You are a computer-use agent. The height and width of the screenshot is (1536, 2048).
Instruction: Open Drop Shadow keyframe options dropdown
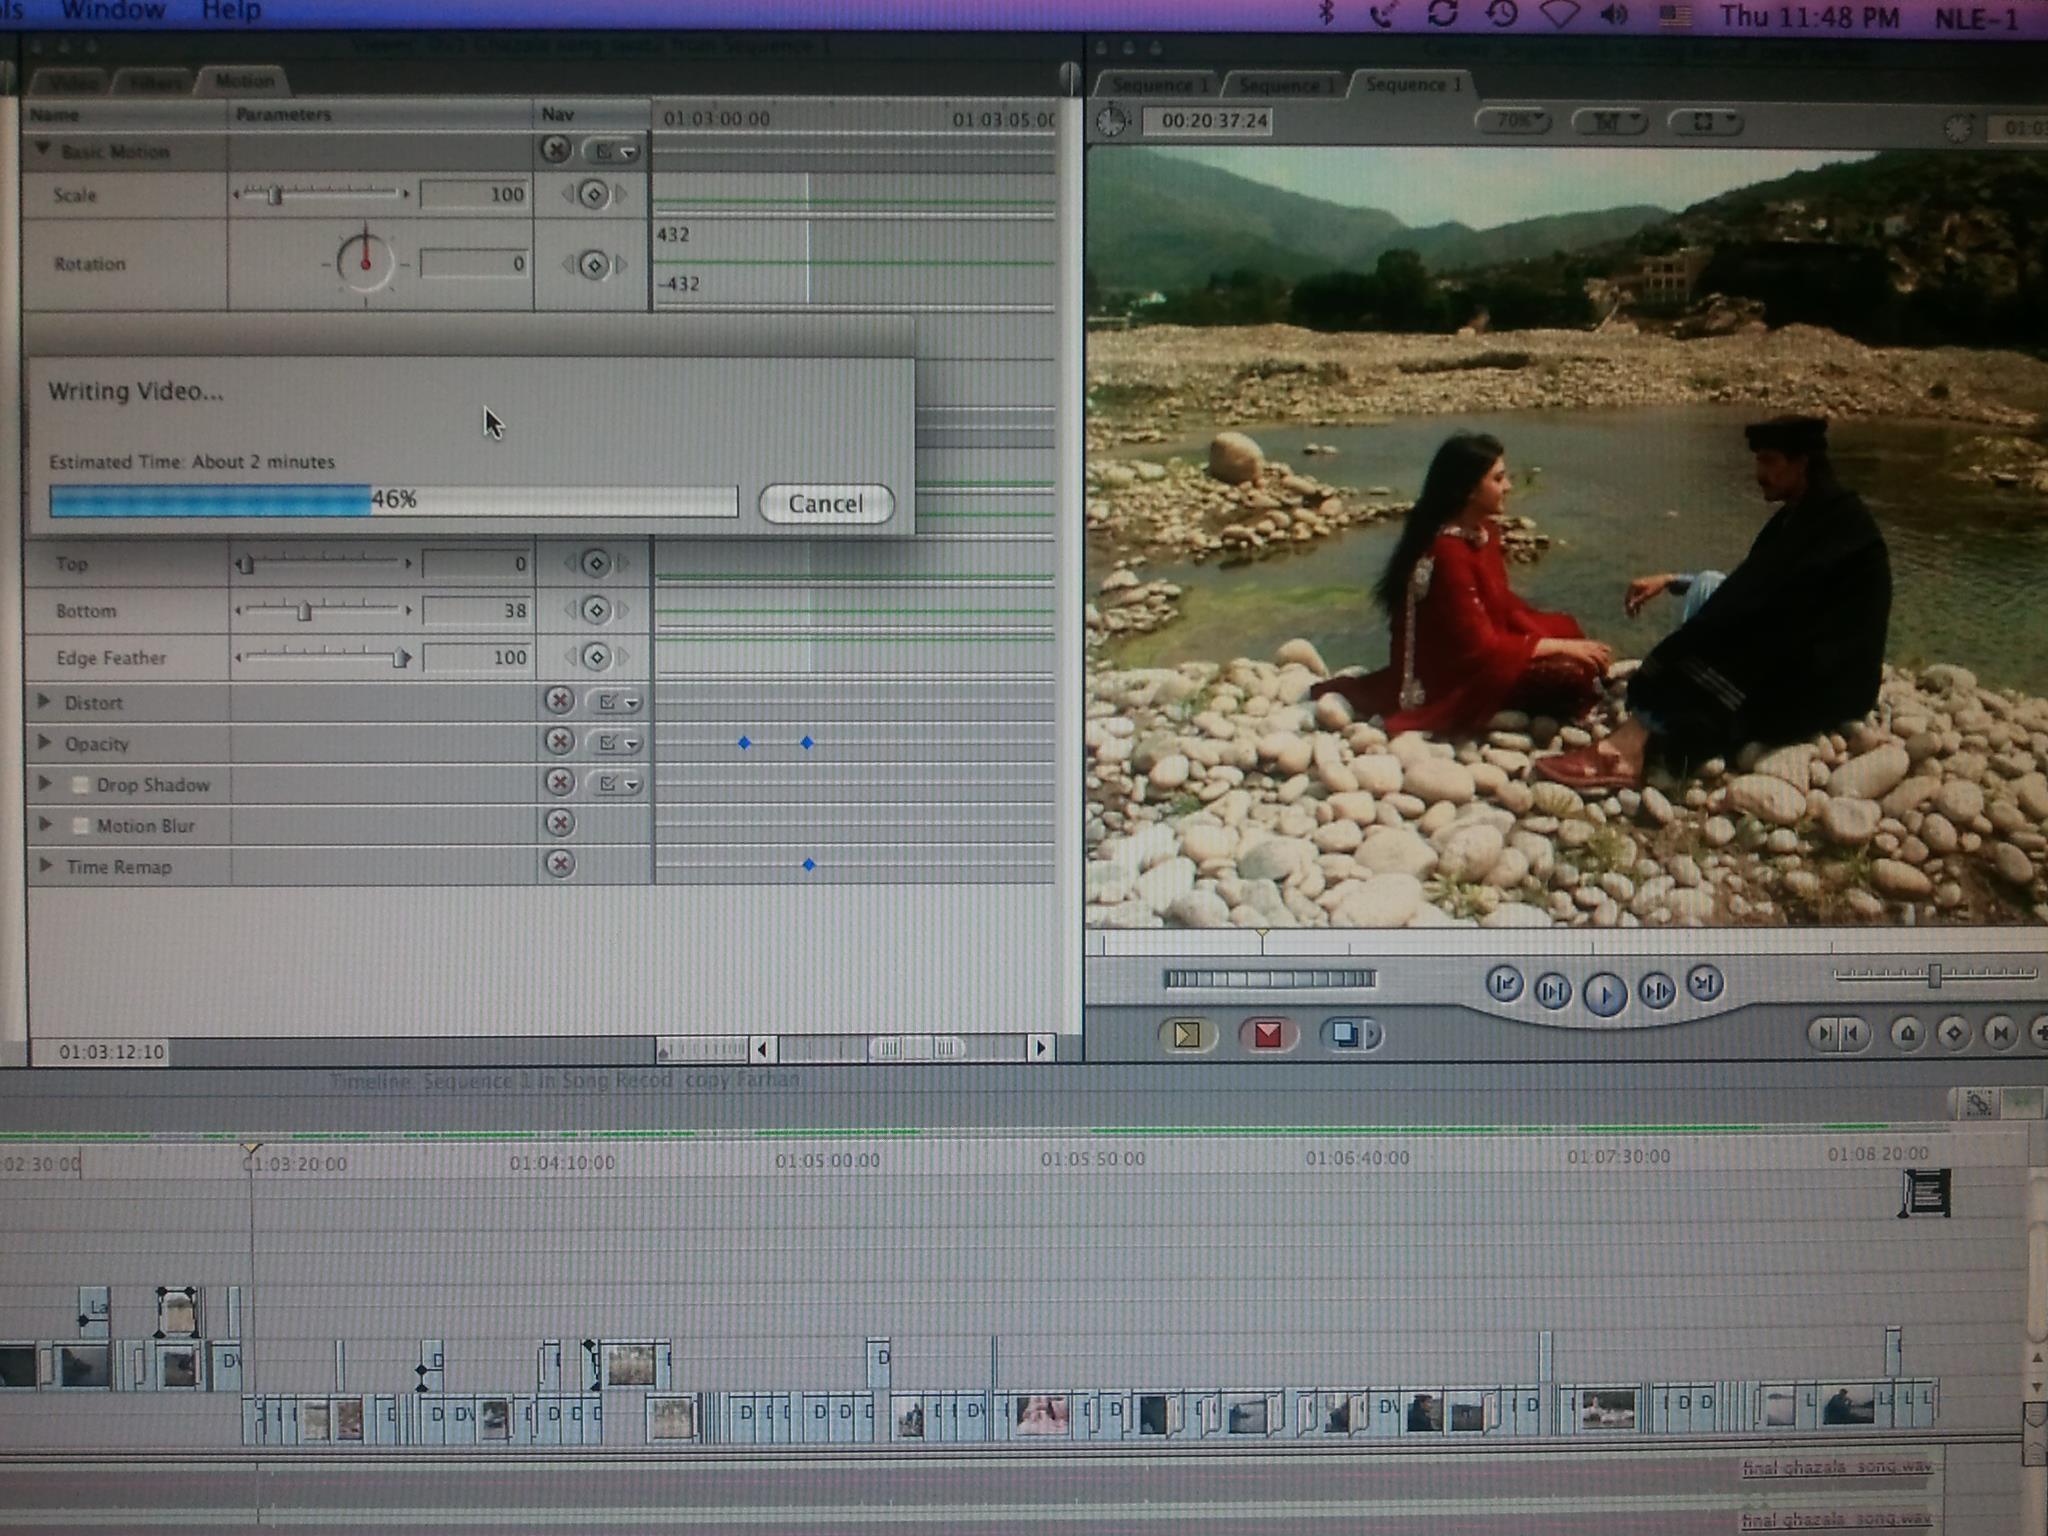pyautogui.click(x=616, y=784)
